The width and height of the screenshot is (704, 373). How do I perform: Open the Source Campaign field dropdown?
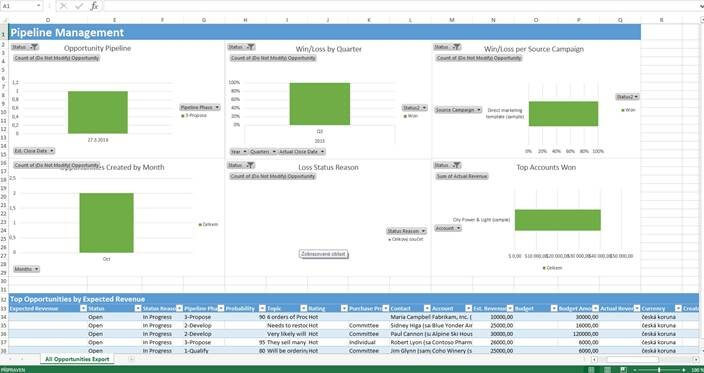tap(458, 110)
